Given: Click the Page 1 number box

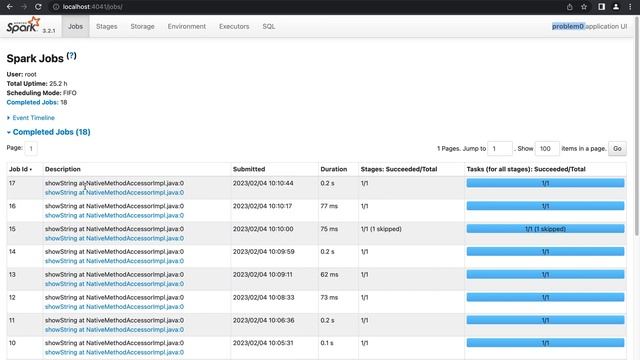Looking at the screenshot, I should (31, 149).
